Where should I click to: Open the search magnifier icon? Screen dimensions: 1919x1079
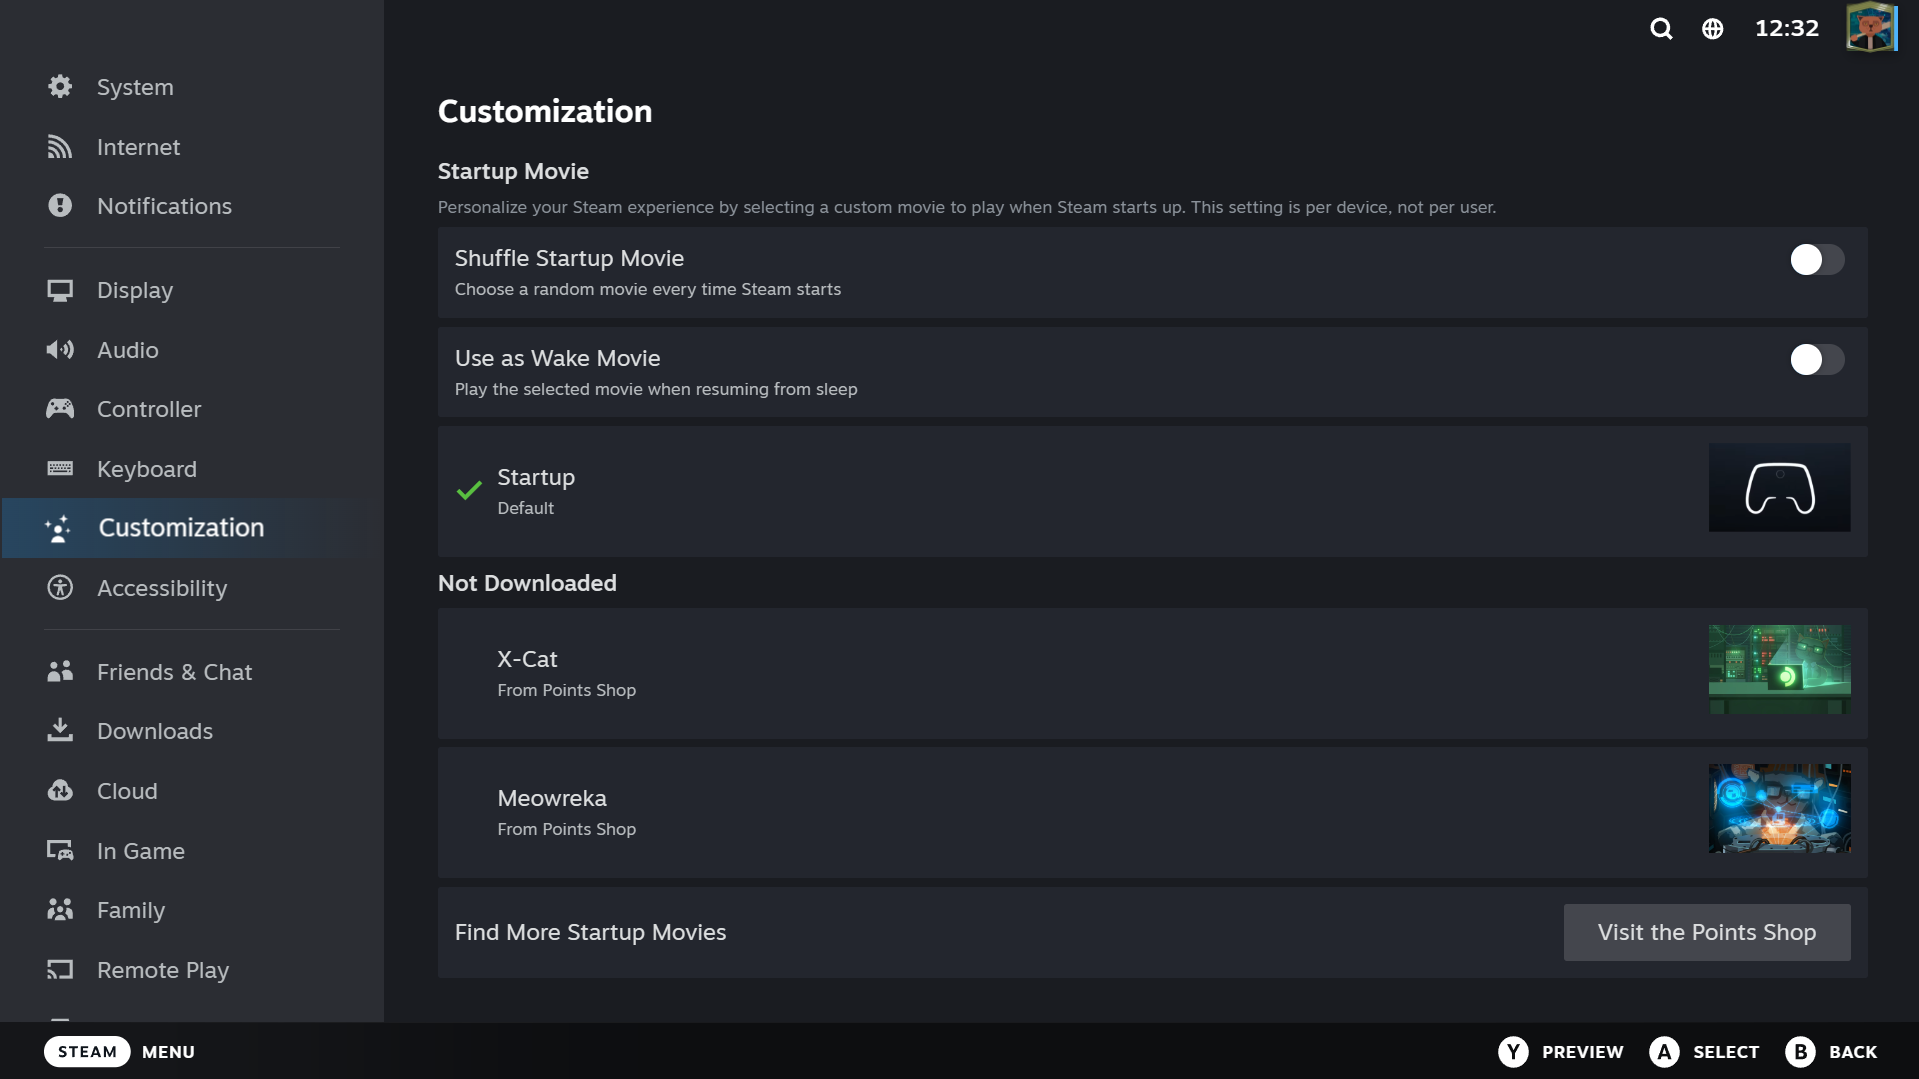pyautogui.click(x=1661, y=29)
